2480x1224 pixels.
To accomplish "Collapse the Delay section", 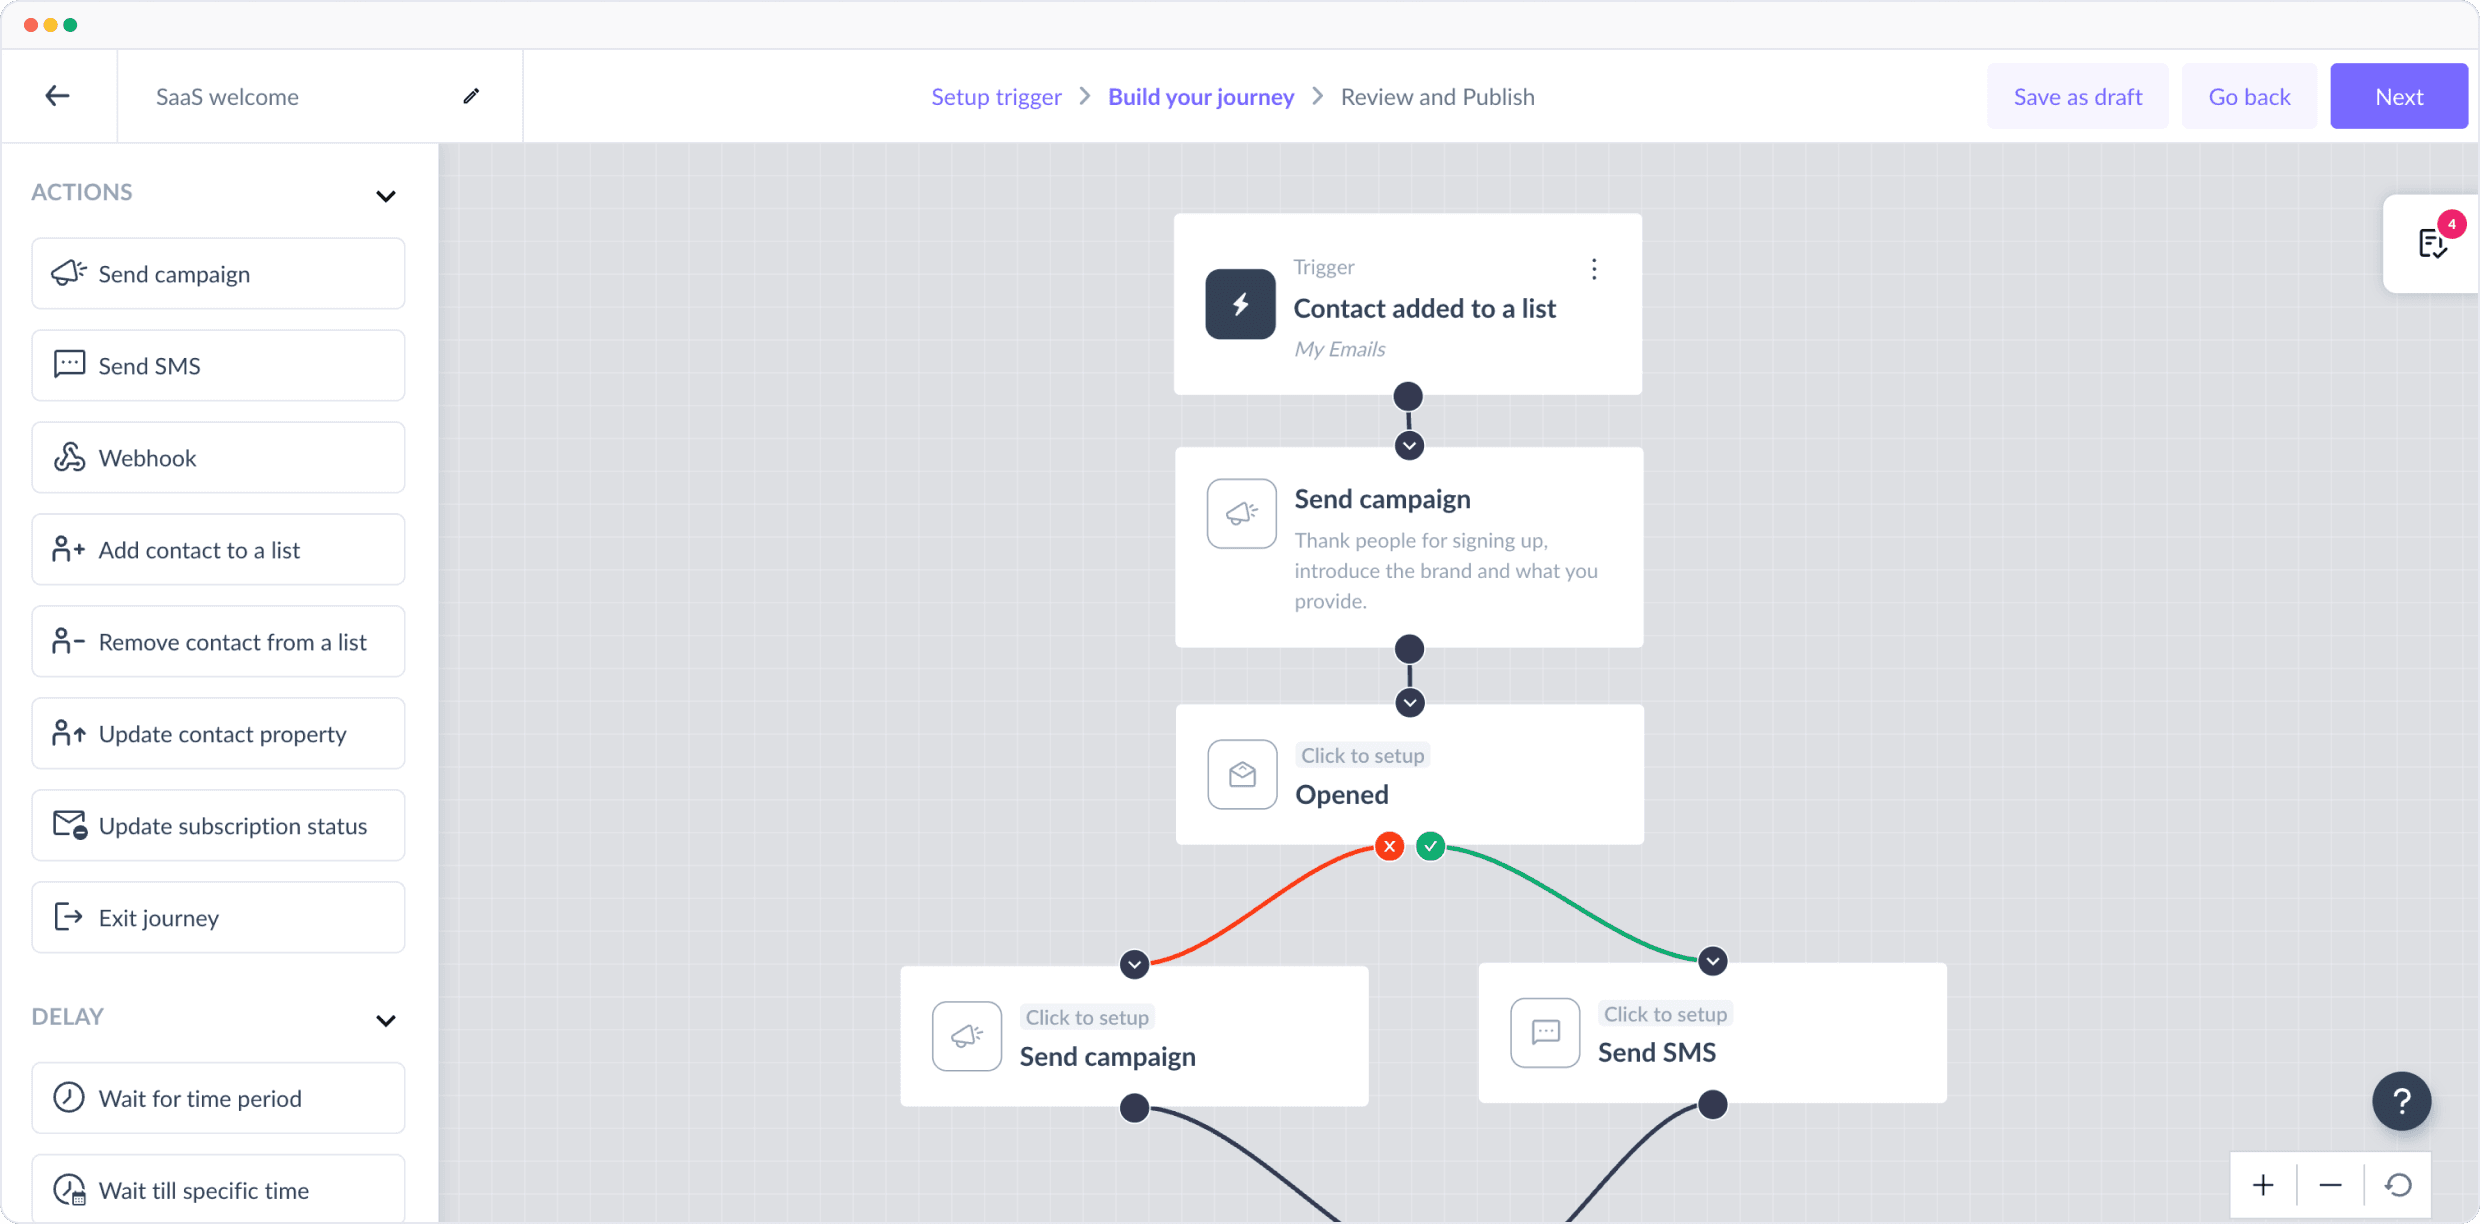I will [x=386, y=1020].
